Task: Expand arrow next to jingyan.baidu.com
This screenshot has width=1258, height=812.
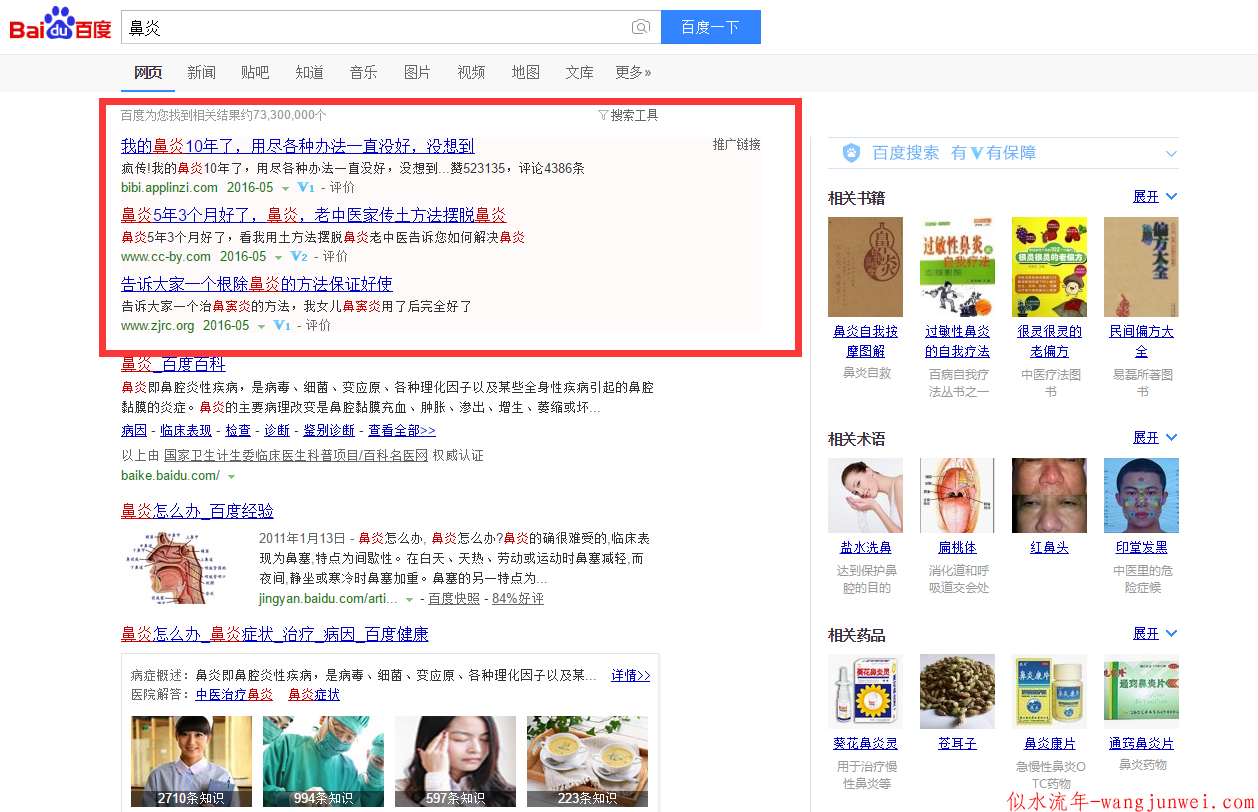Action: (409, 599)
